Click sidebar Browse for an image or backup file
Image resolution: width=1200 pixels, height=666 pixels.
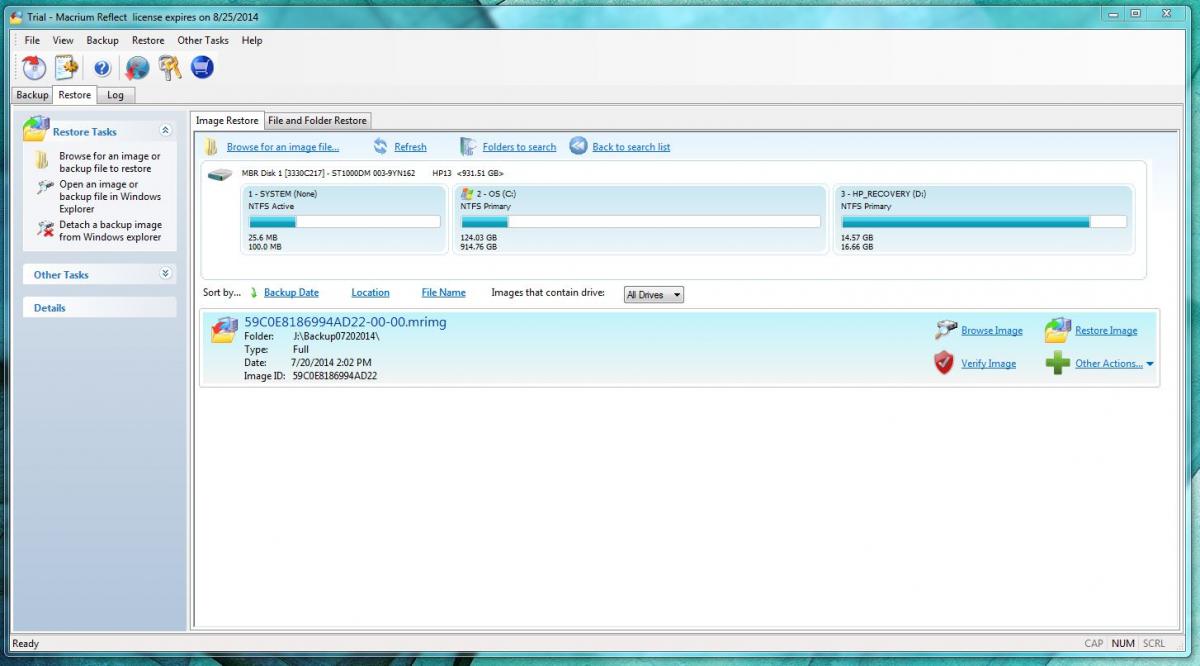(x=109, y=162)
